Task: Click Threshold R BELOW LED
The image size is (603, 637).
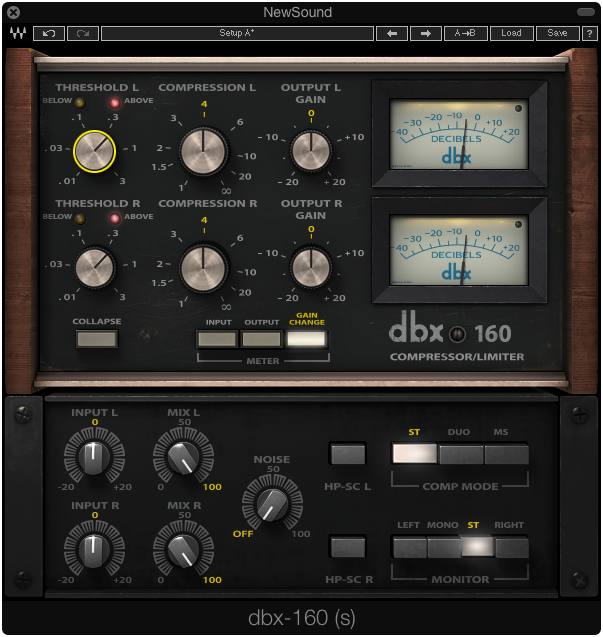Action: tap(80, 219)
